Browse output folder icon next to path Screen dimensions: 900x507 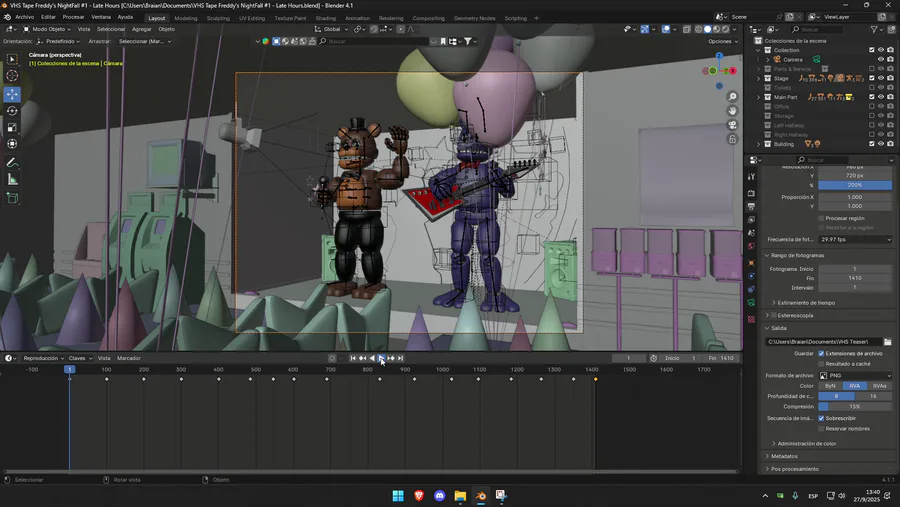[887, 342]
